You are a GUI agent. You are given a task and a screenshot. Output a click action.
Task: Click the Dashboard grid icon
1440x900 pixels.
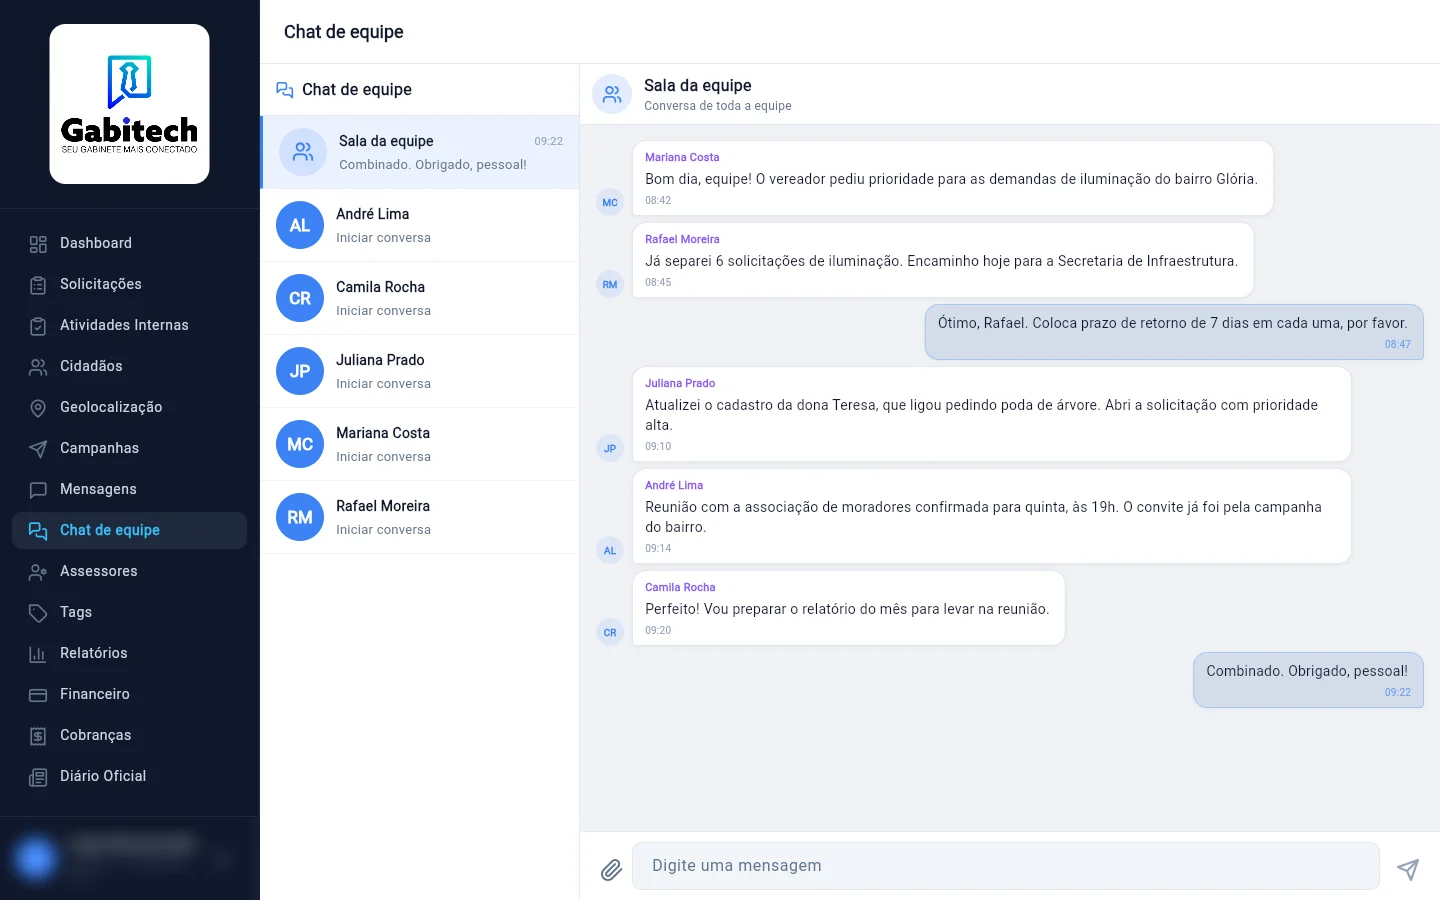pyautogui.click(x=38, y=244)
